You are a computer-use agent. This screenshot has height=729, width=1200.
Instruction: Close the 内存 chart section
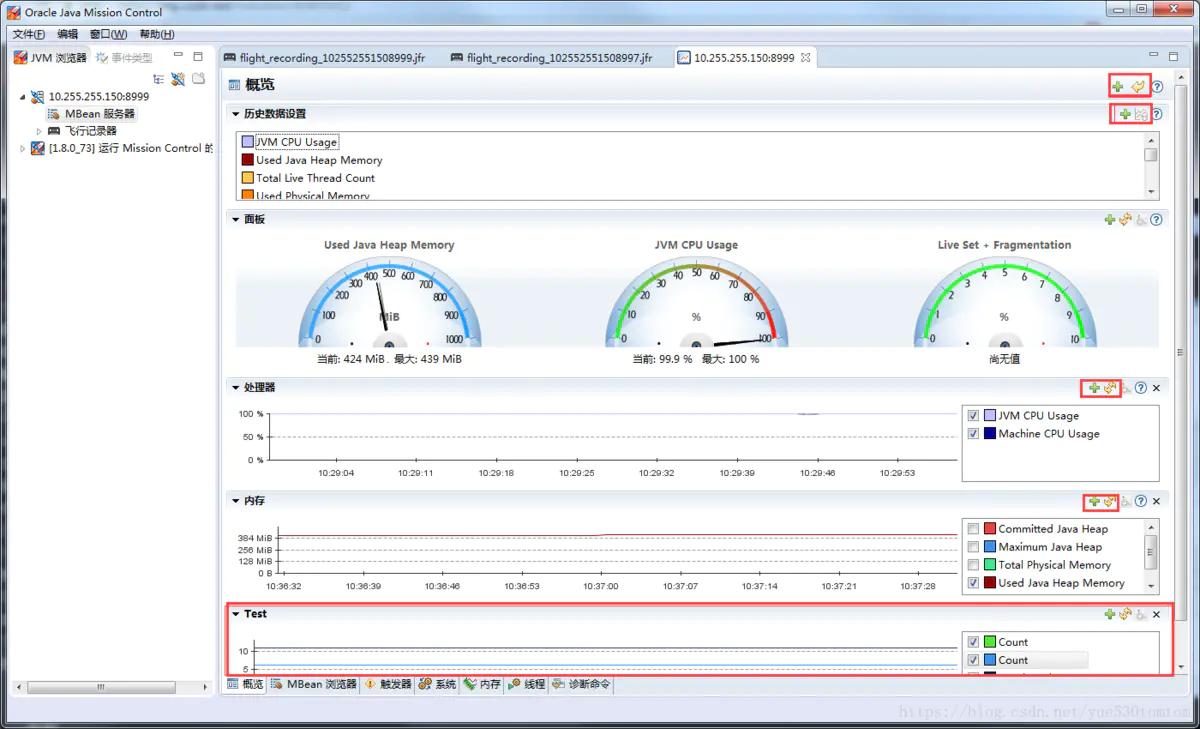coord(1157,501)
